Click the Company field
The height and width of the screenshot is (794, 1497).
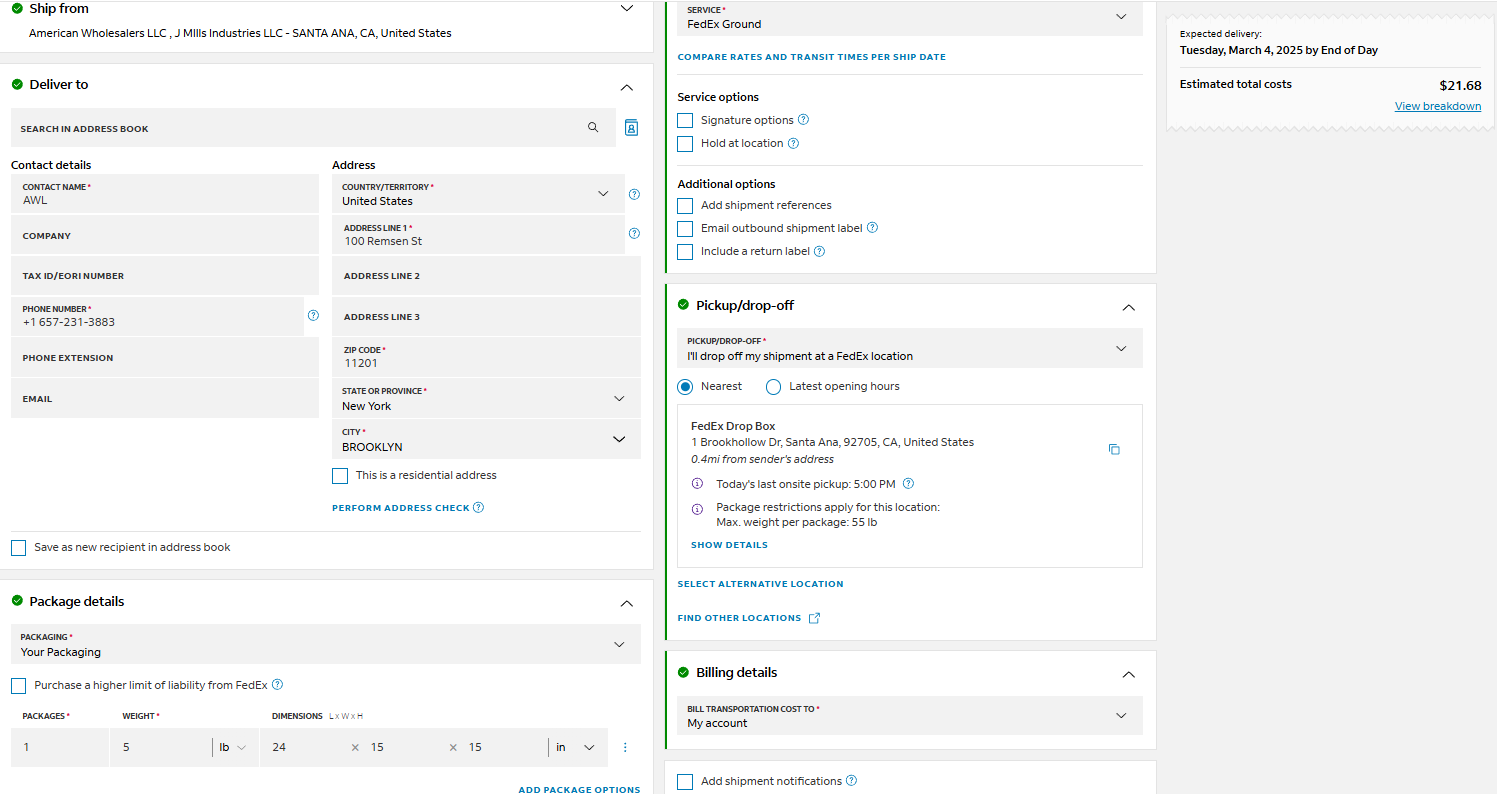165,235
